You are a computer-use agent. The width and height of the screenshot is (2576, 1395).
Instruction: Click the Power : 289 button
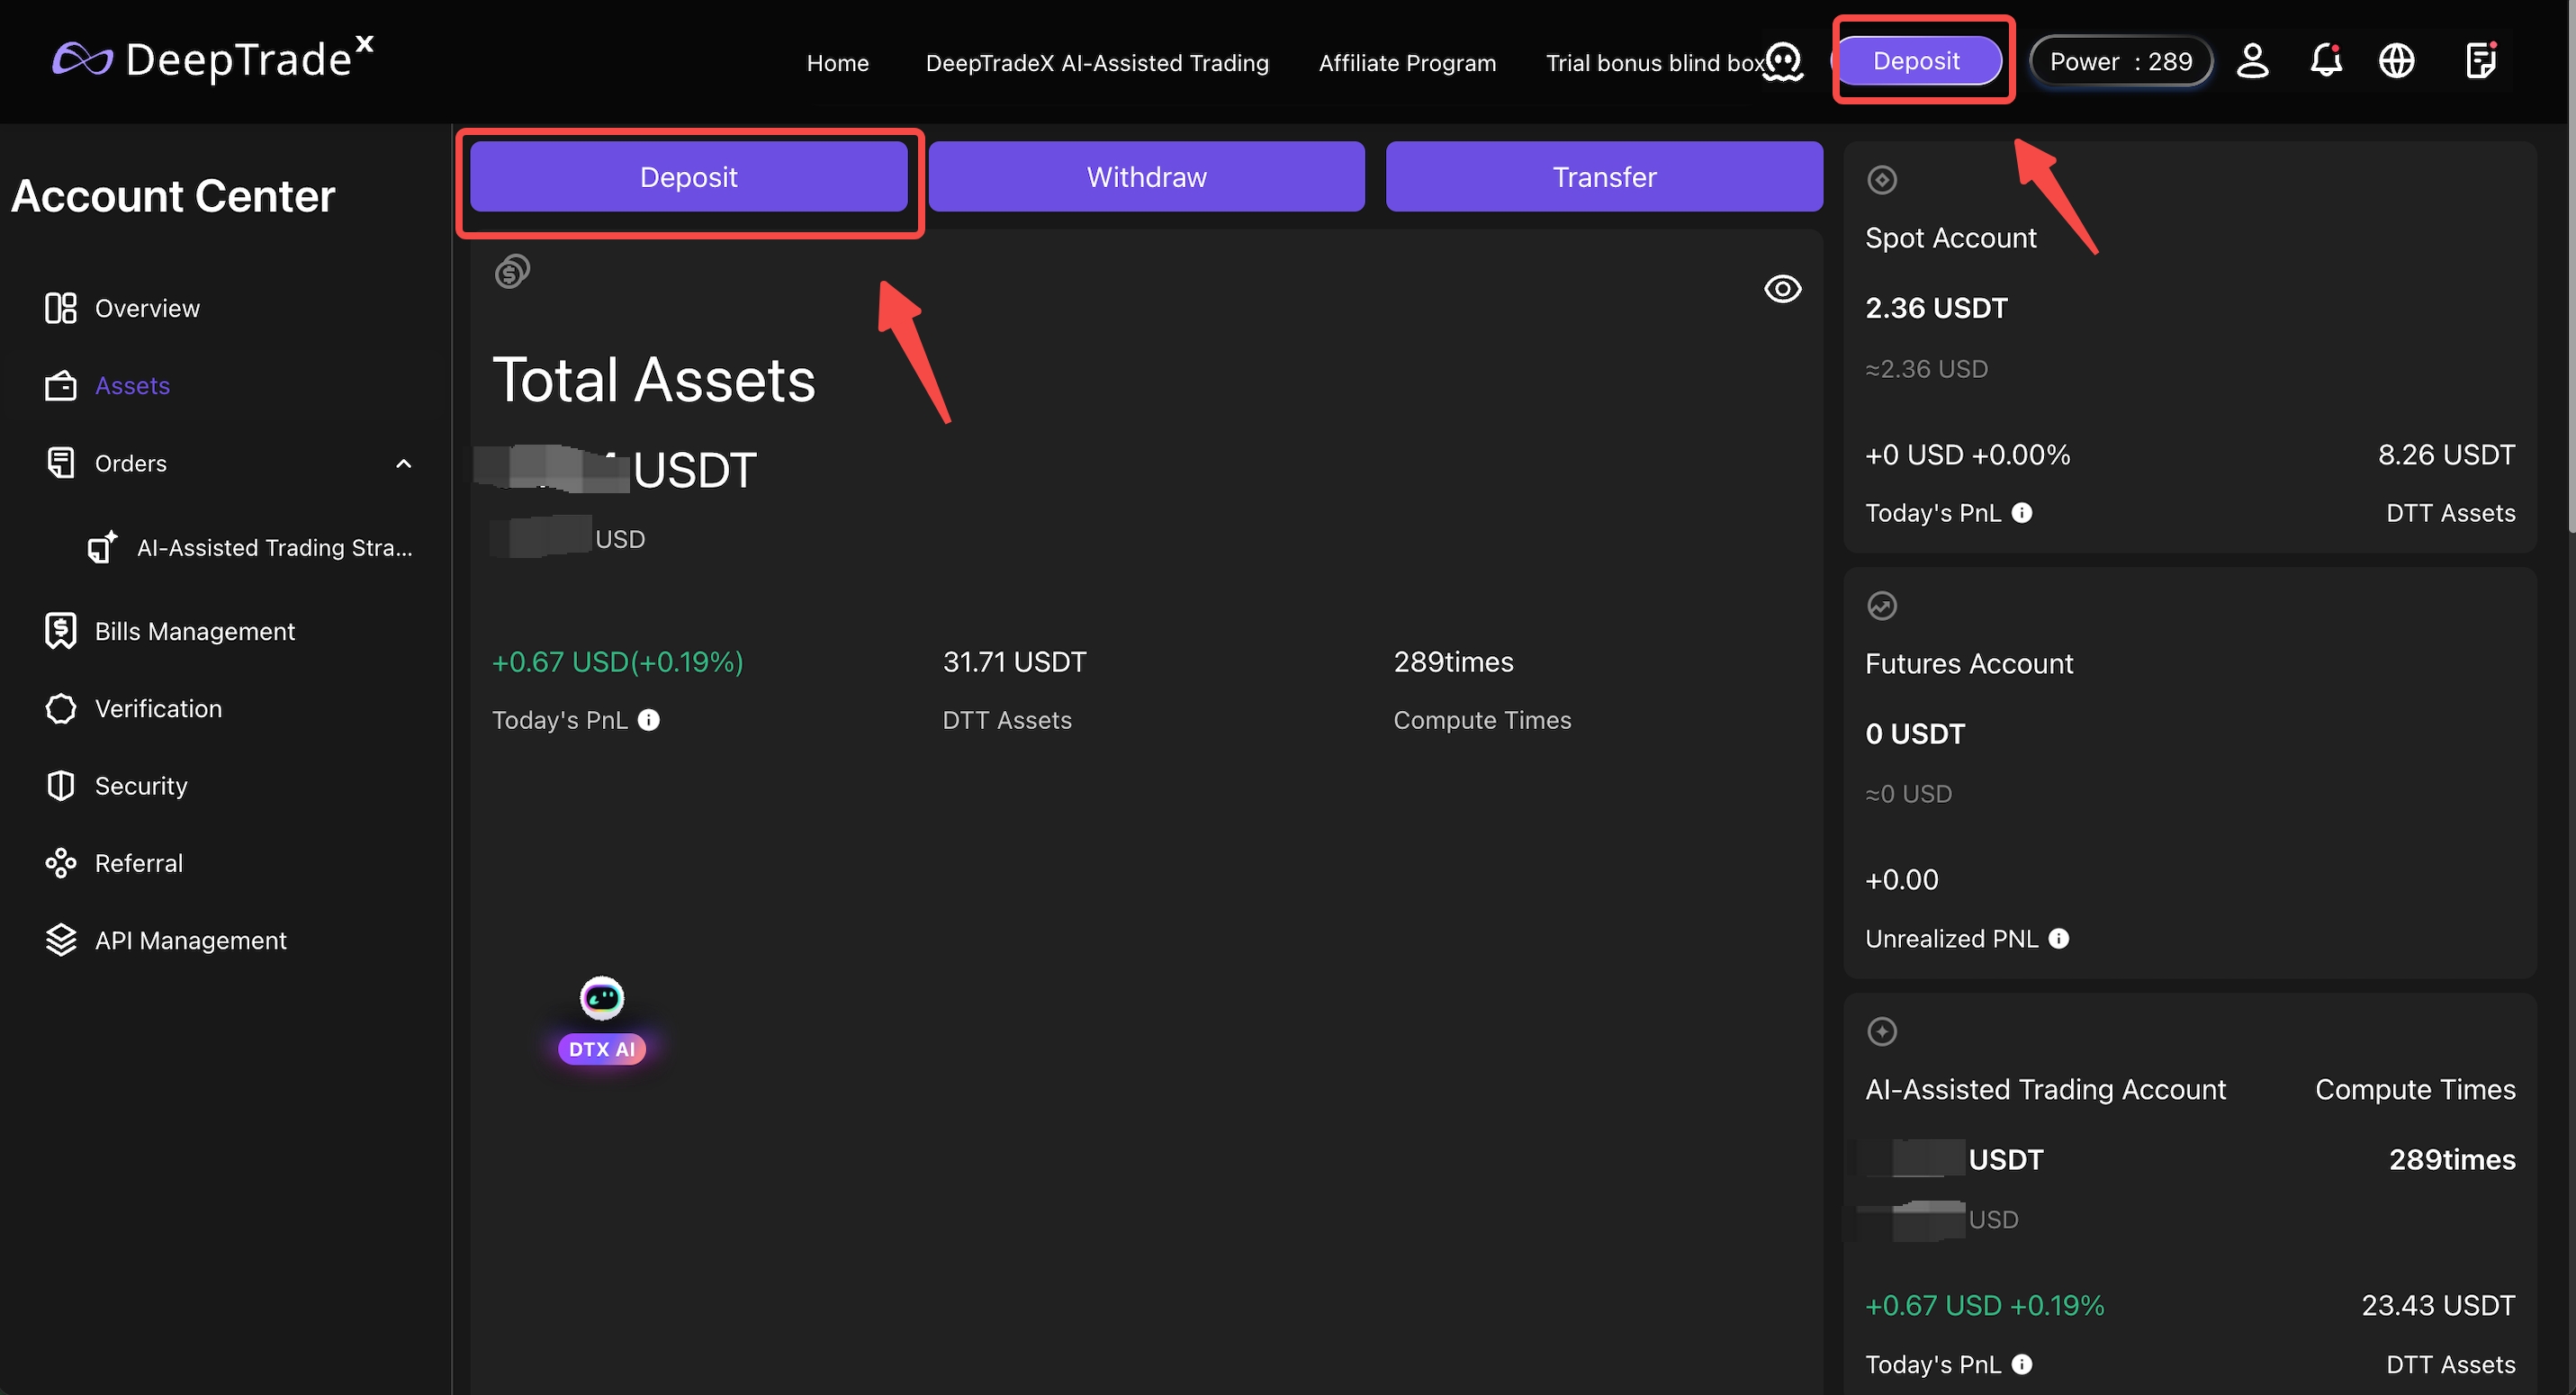click(2121, 62)
